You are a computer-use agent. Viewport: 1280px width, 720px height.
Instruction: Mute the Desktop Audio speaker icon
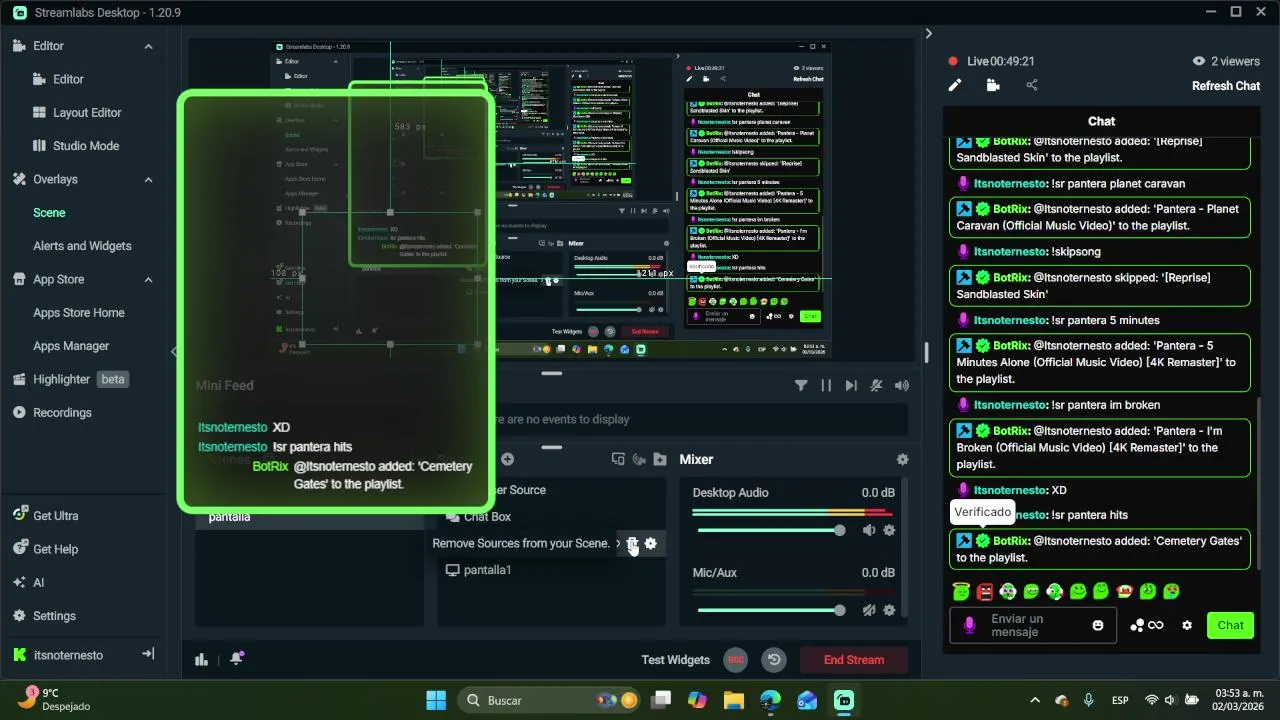click(869, 531)
